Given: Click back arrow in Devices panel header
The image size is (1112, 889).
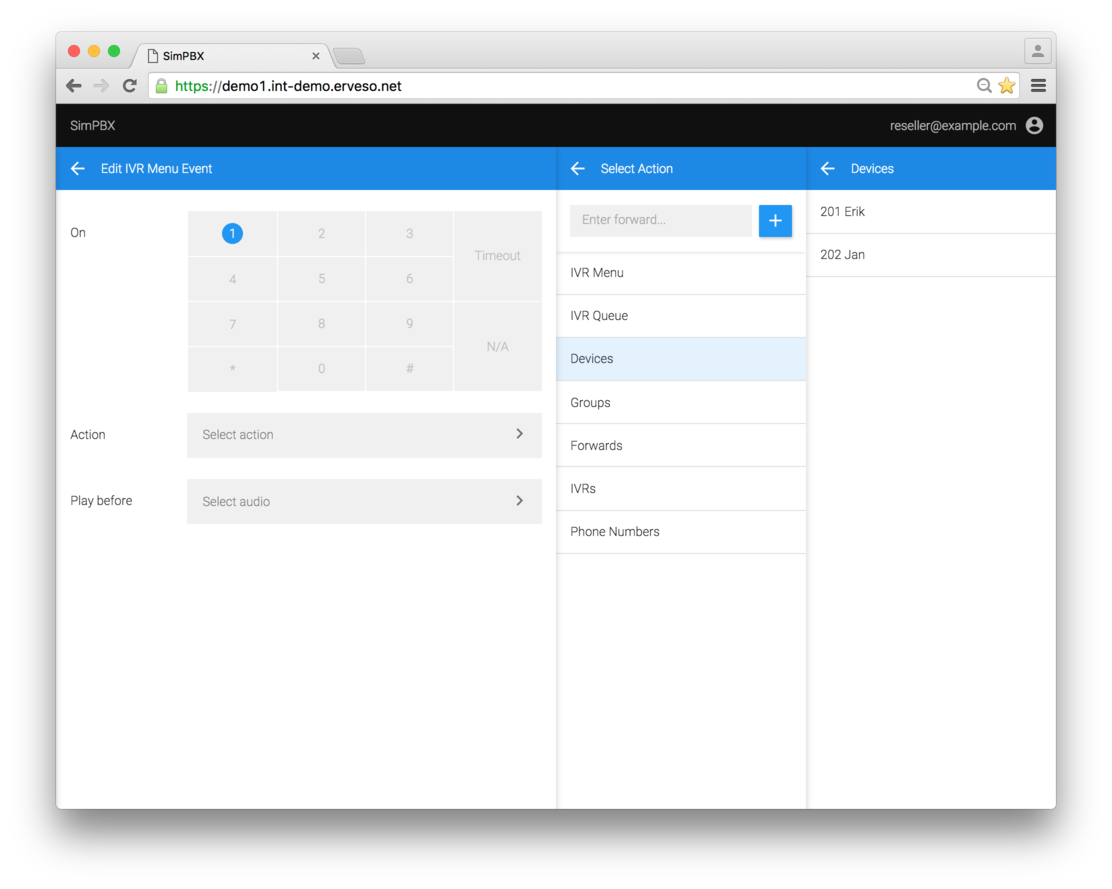Looking at the screenshot, I should coord(828,169).
